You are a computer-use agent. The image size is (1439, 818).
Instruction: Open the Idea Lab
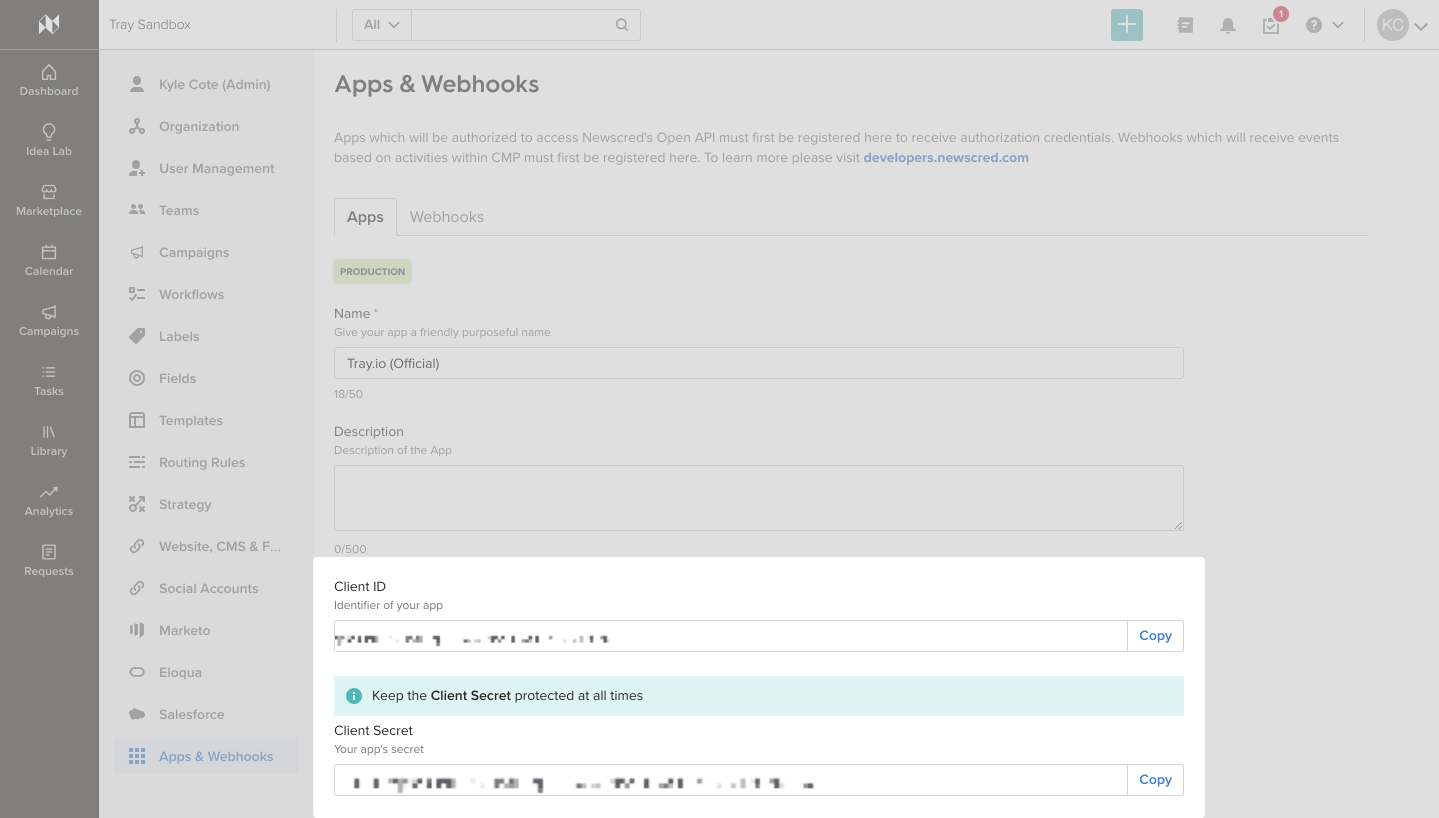tap(48, 140)
